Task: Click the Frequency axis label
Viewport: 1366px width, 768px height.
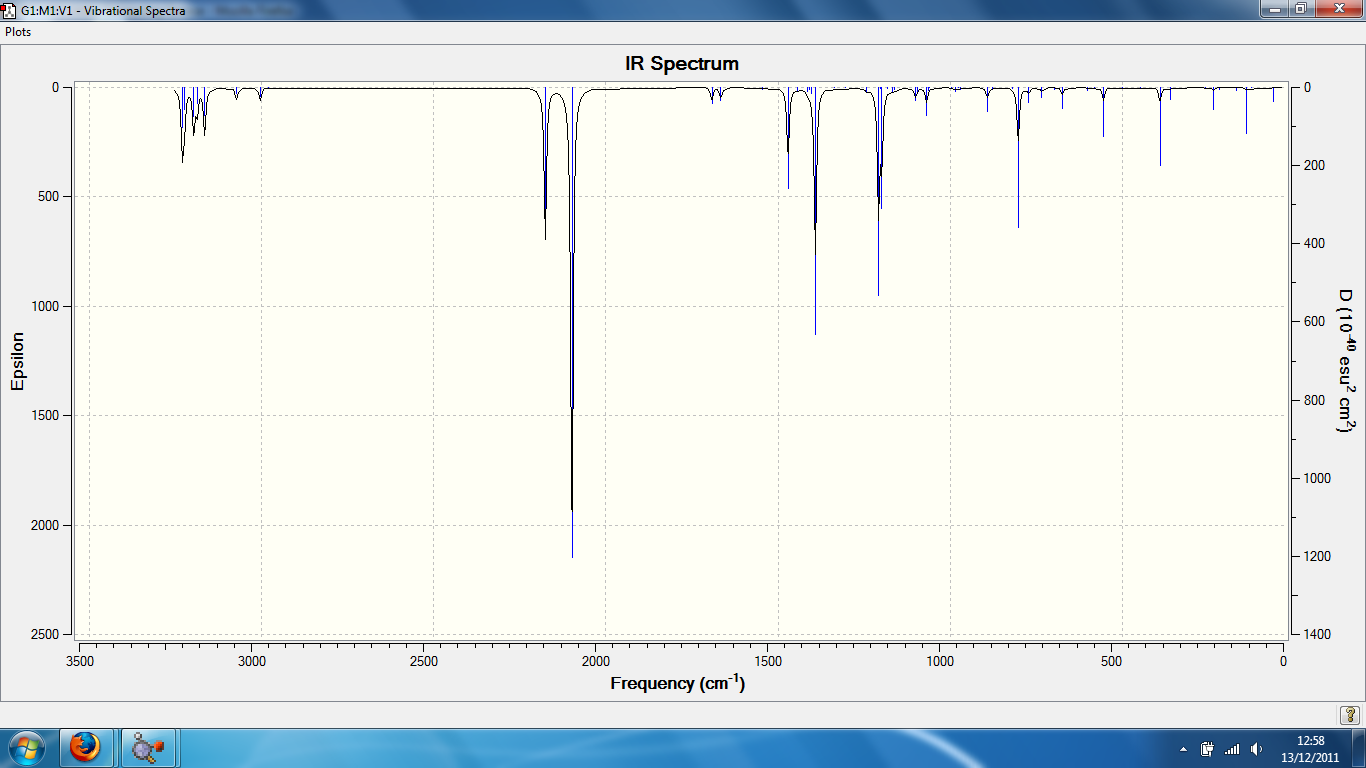Action: [x=677, y=683]
